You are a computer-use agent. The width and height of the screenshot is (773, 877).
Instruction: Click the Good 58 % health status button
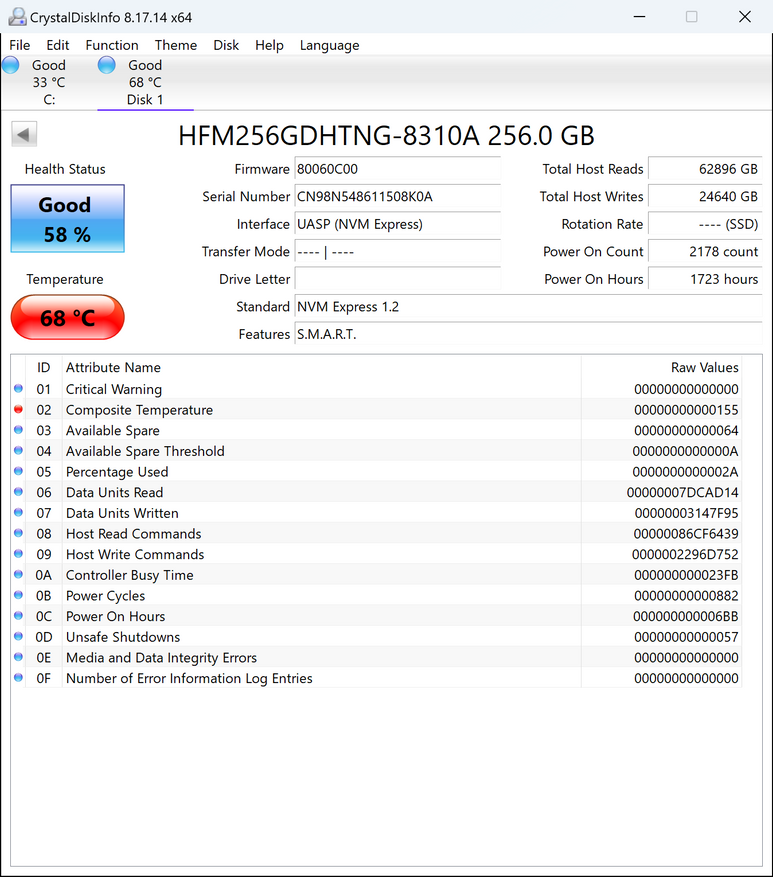click(67, 219)
